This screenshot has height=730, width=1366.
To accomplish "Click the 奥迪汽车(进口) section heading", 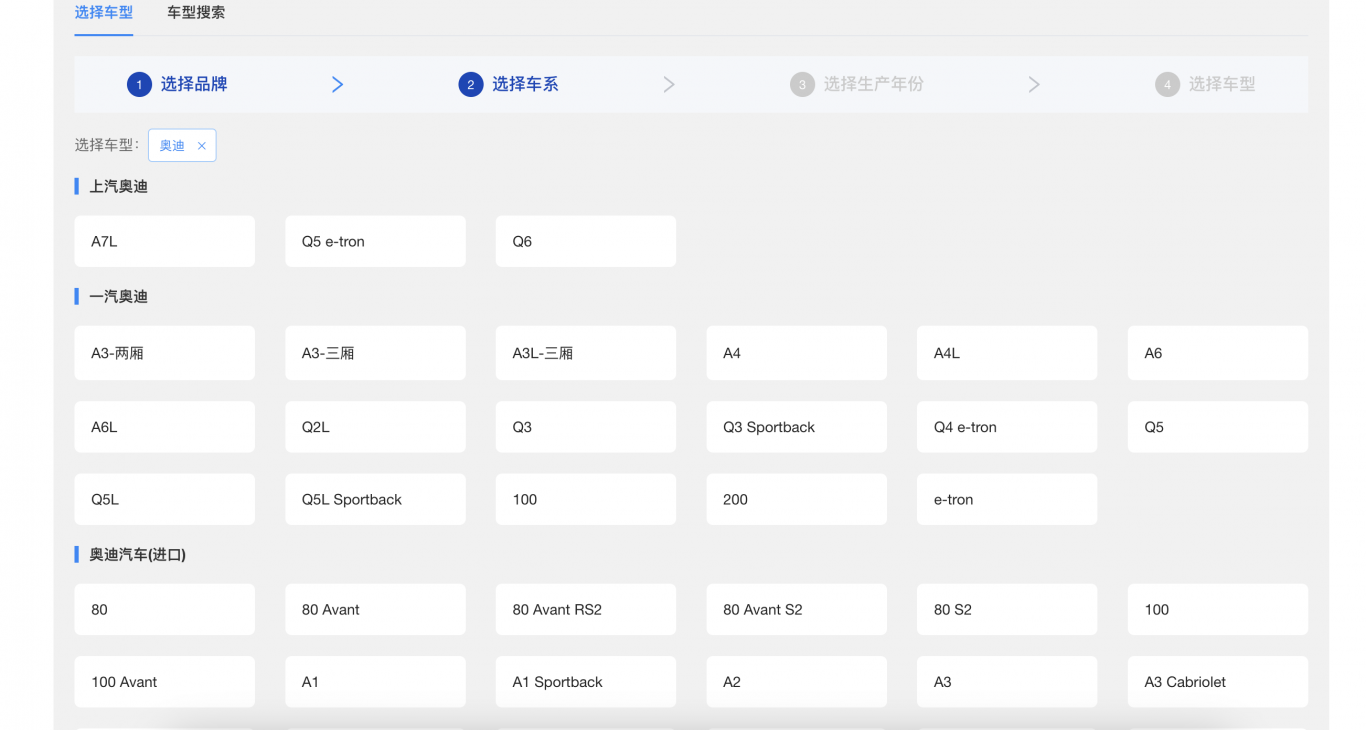I will [x=138, y=555].
